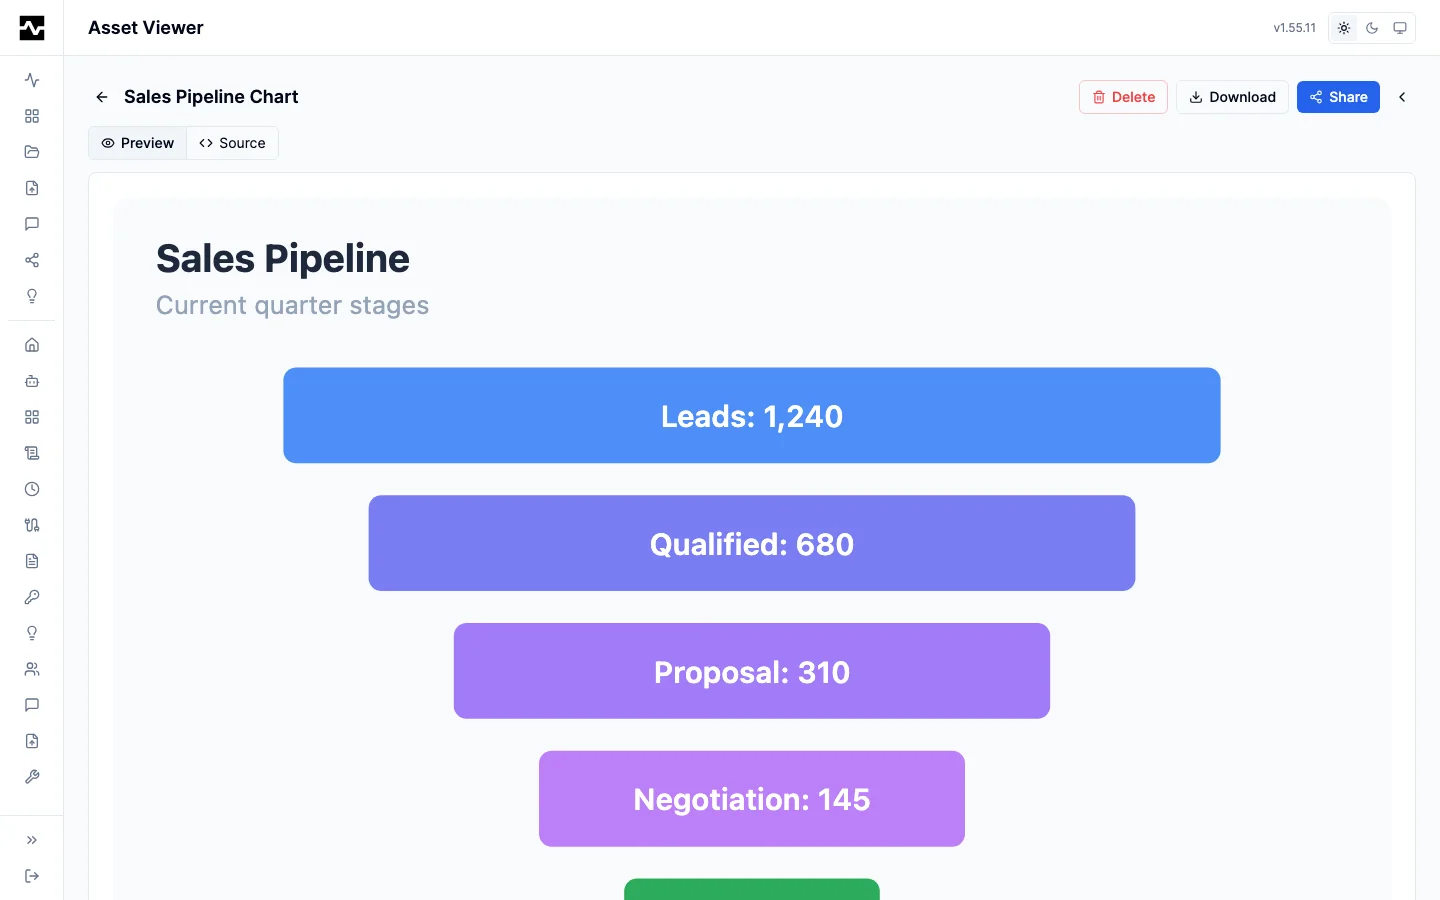Screen dimensions: 1440x900
Task: Click the chevron beside the Share button
Action: pyautogui.click(x=1402, y=97)
